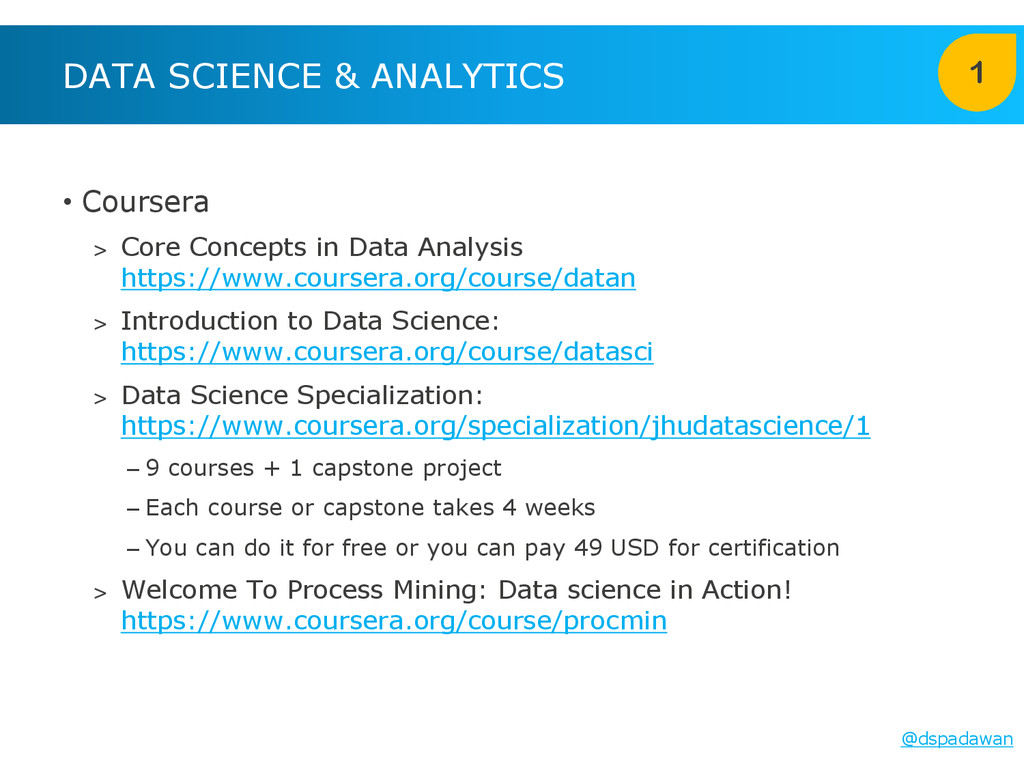Click the round bullet before Coursera
This screenshot has width=1024, height=768.
(66, 203)
